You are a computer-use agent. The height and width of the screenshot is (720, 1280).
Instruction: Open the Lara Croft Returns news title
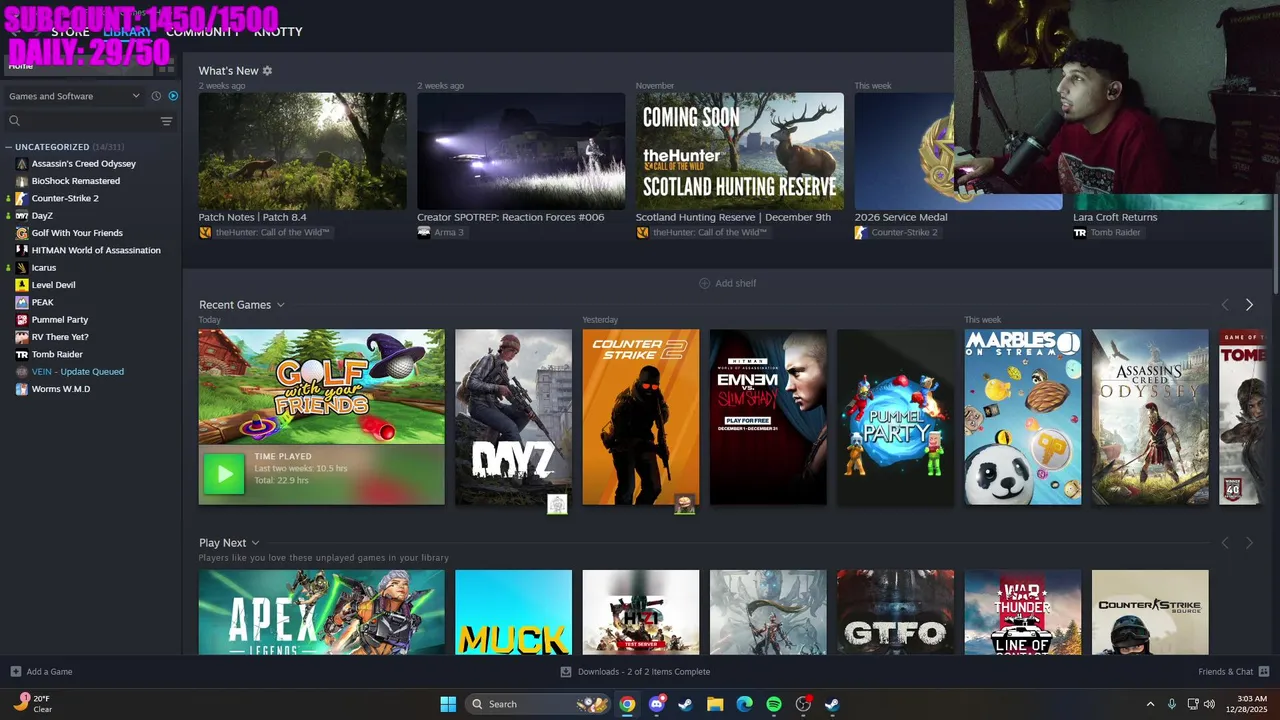[1115, 217]
